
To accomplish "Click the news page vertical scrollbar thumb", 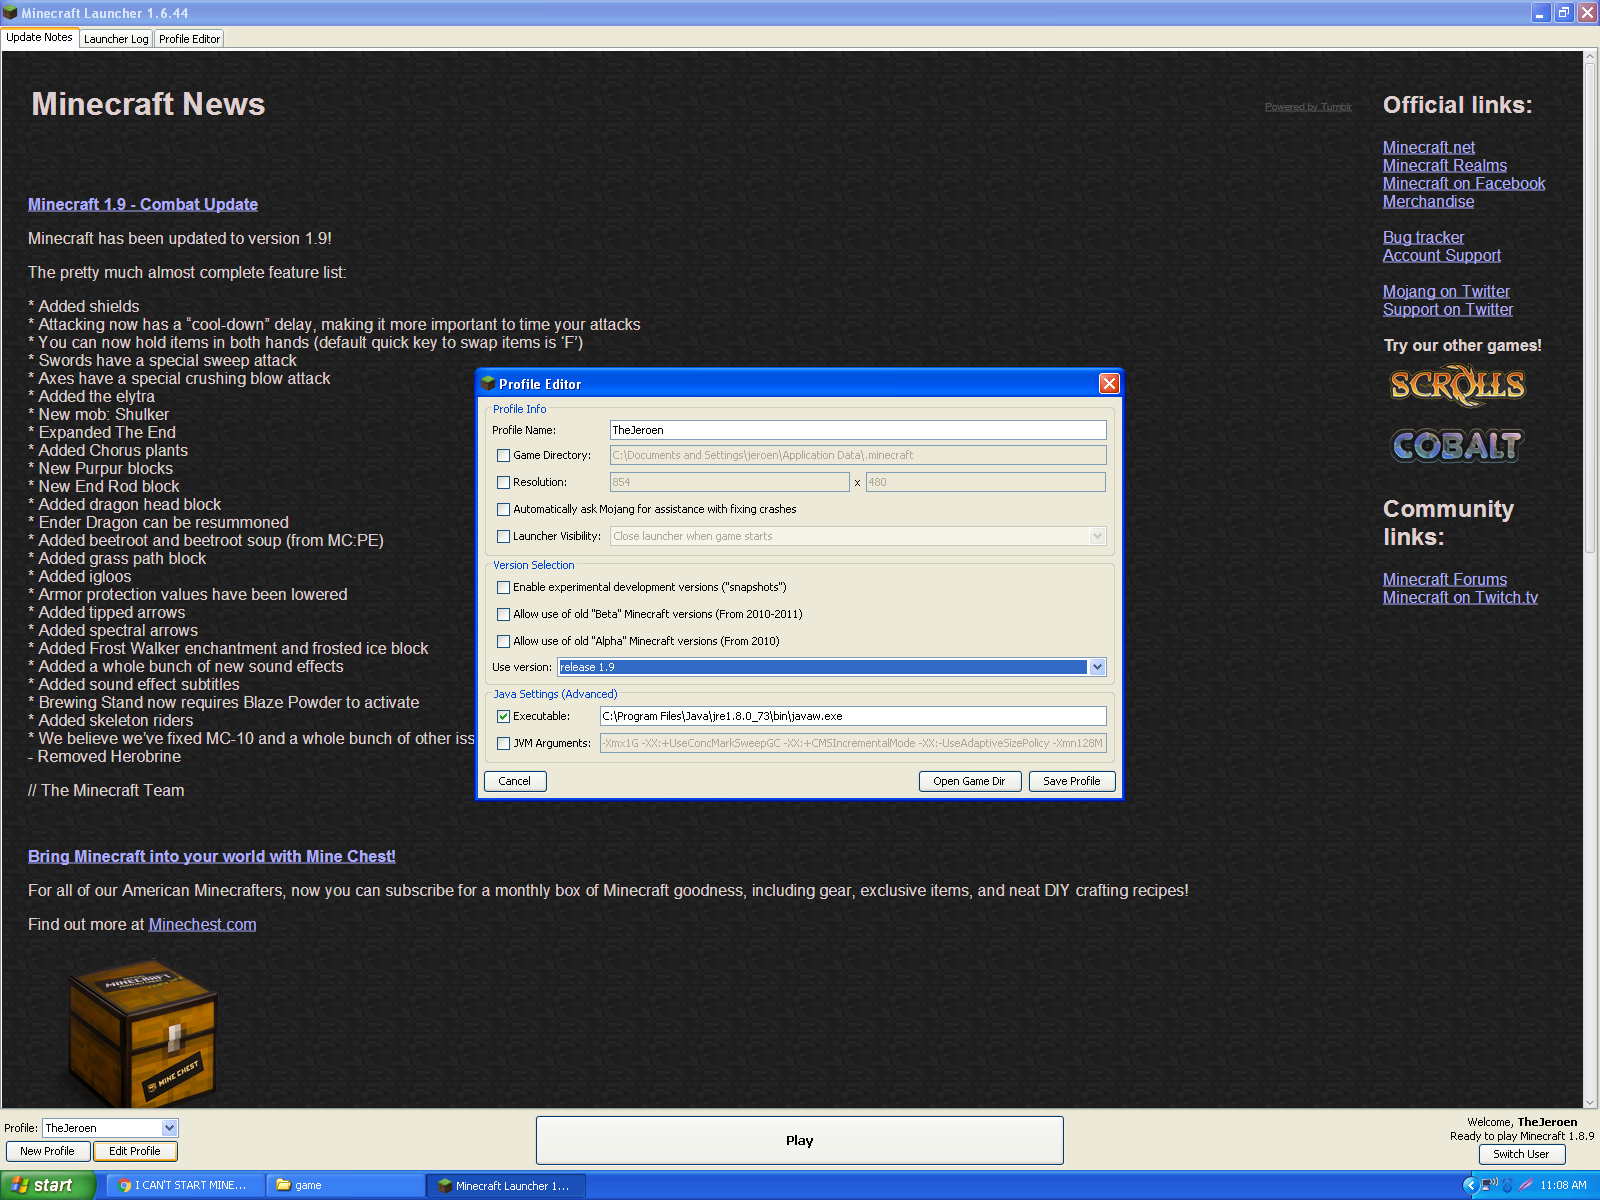I will 1590,308.
